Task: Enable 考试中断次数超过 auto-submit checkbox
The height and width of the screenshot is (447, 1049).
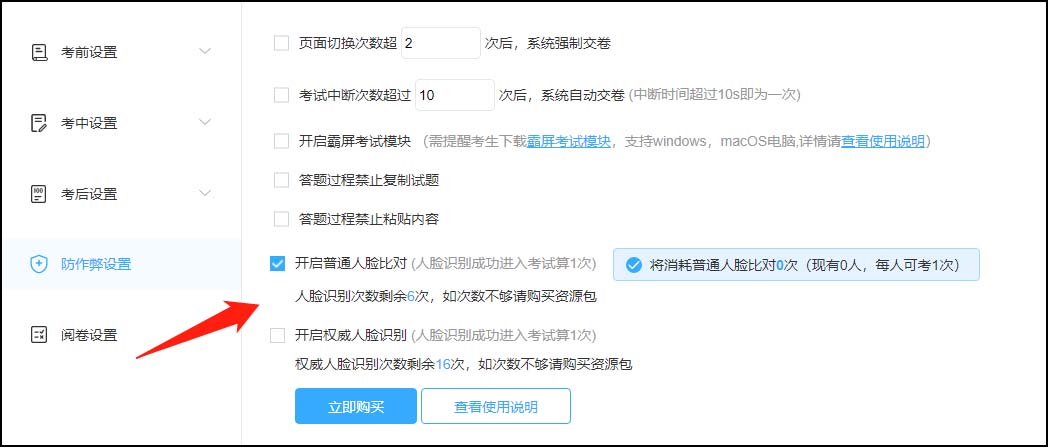Action: (x=281, y=95)
